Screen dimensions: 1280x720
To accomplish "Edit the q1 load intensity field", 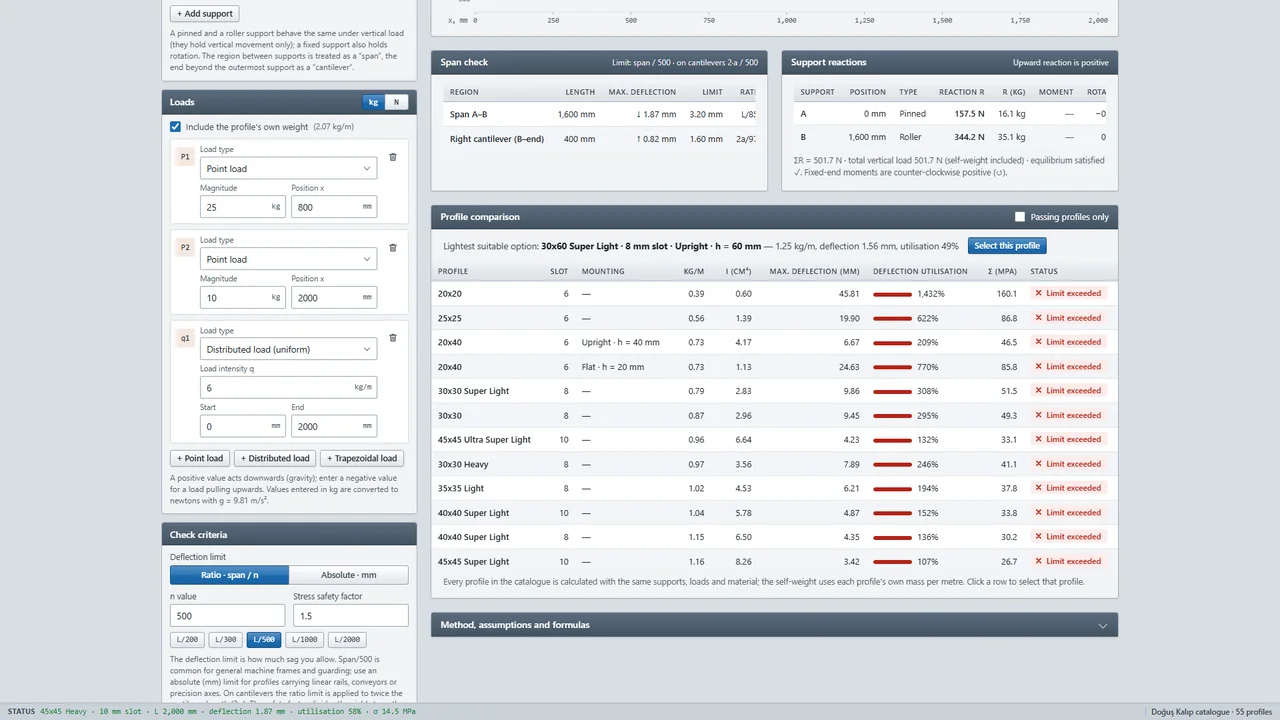I will tap(288, 387).
